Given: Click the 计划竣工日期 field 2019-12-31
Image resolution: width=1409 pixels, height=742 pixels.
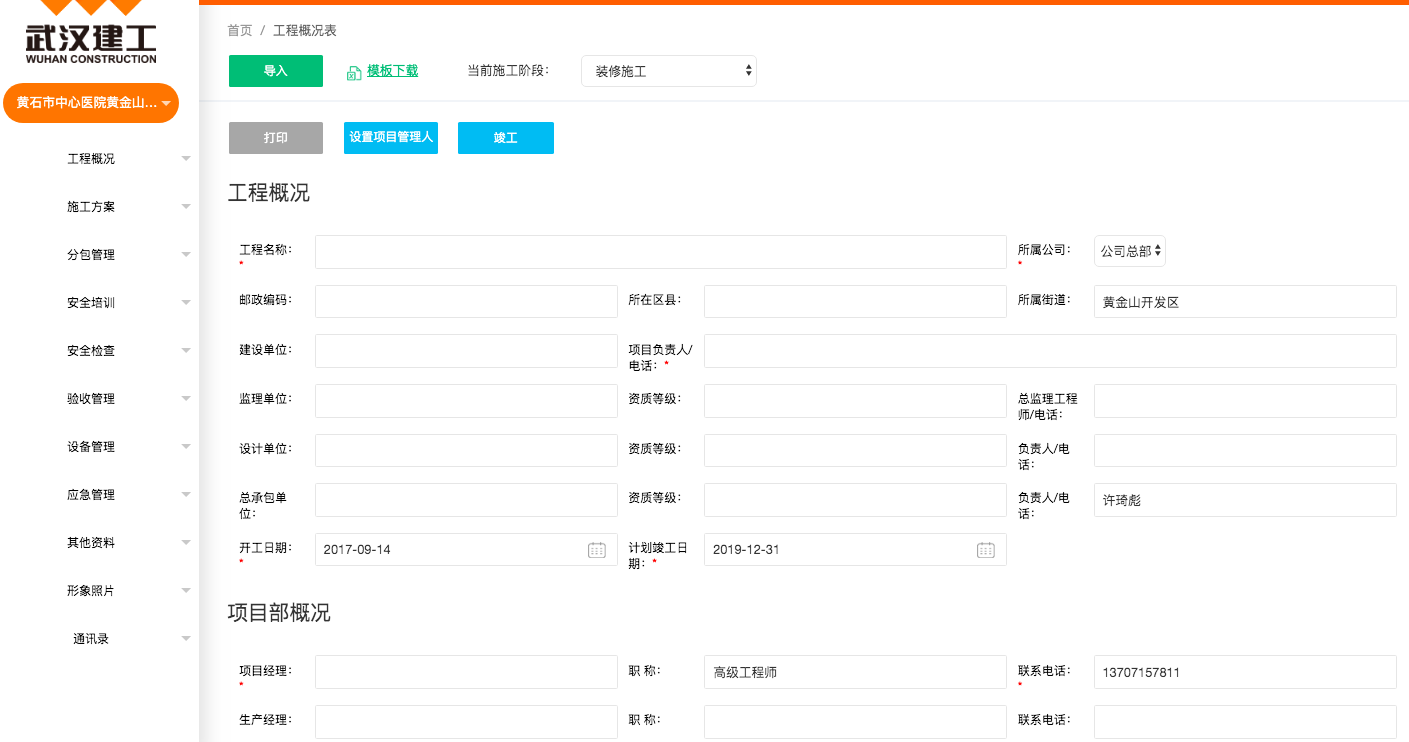Looking at the screenshot, I should click(x=855, y=550).
